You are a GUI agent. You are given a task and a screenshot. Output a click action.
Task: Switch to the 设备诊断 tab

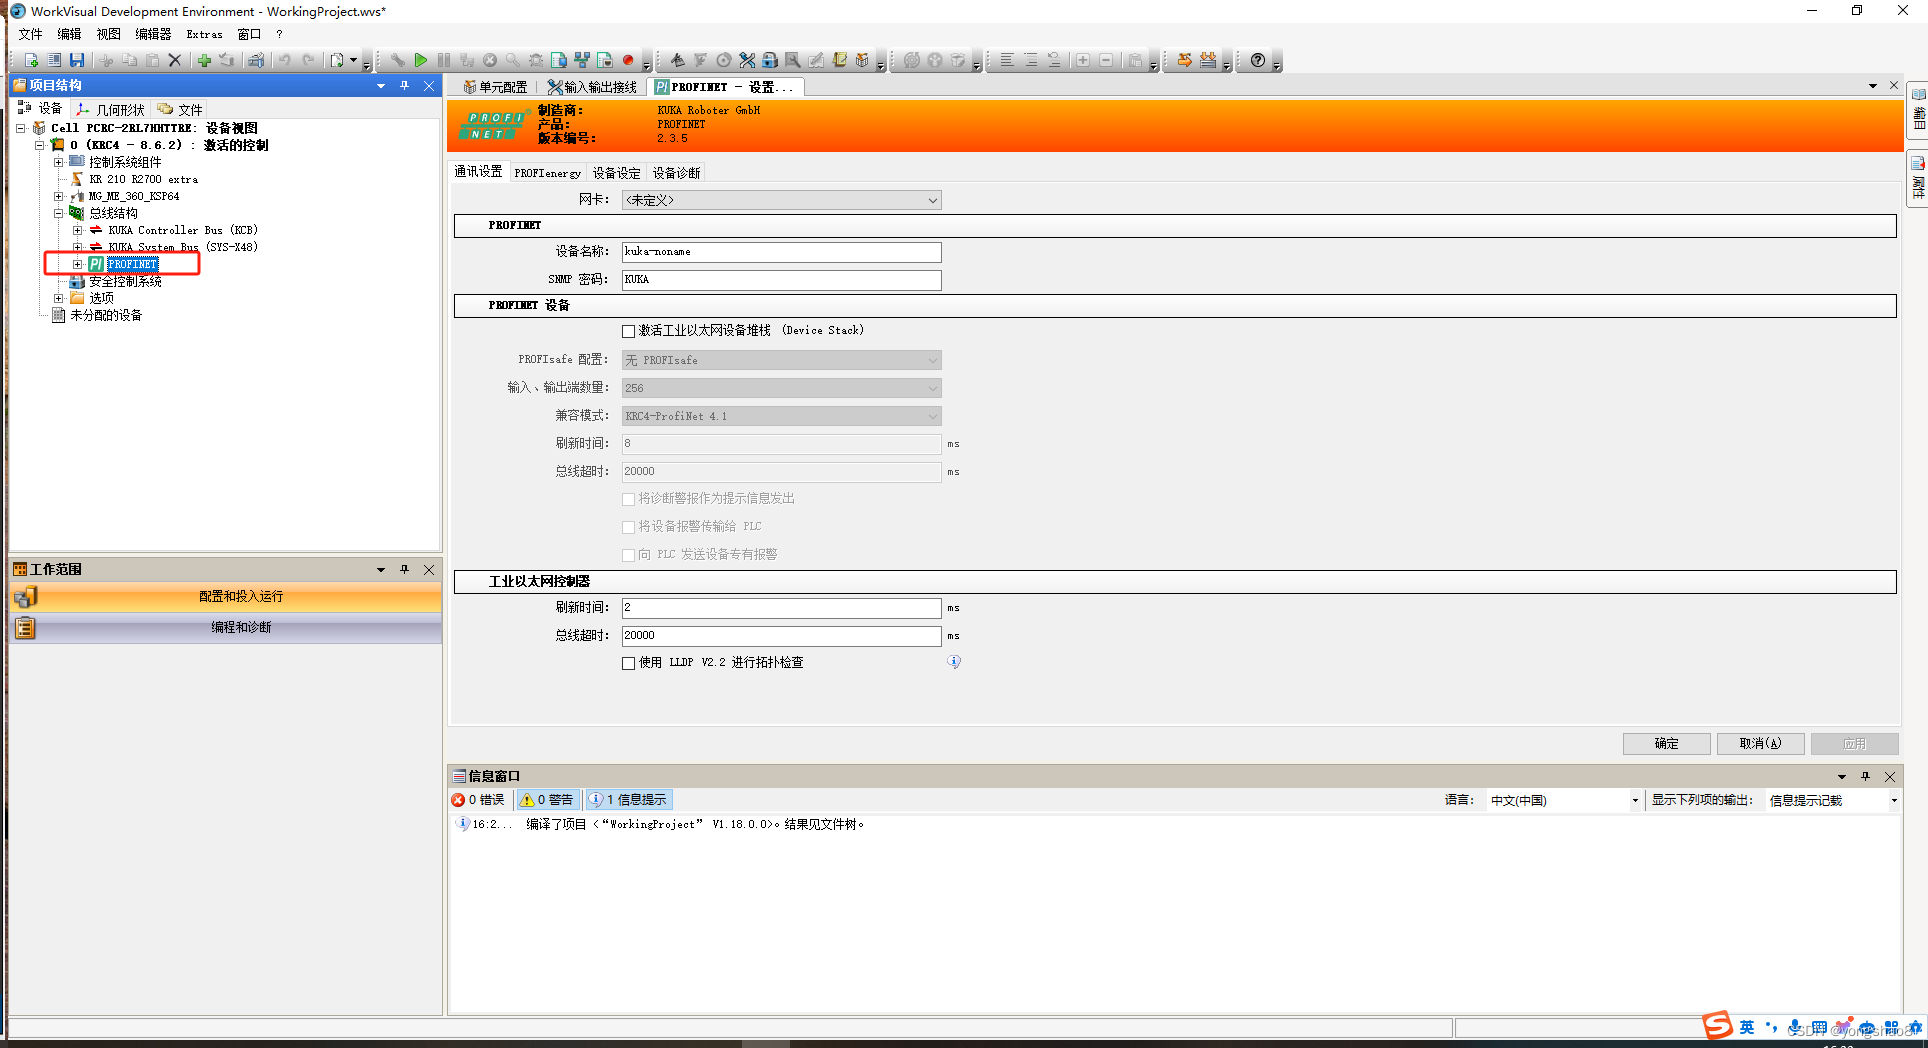[677, 173]
